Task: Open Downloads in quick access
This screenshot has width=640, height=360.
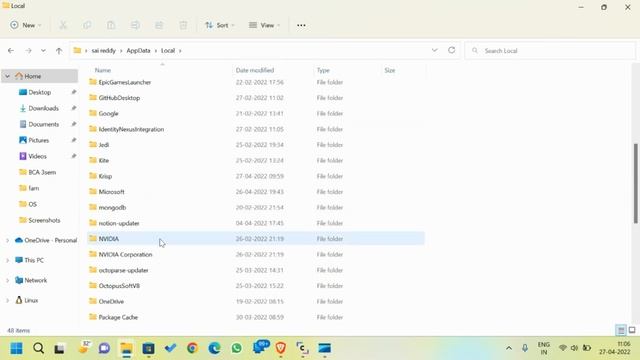Action: [43, 108]
